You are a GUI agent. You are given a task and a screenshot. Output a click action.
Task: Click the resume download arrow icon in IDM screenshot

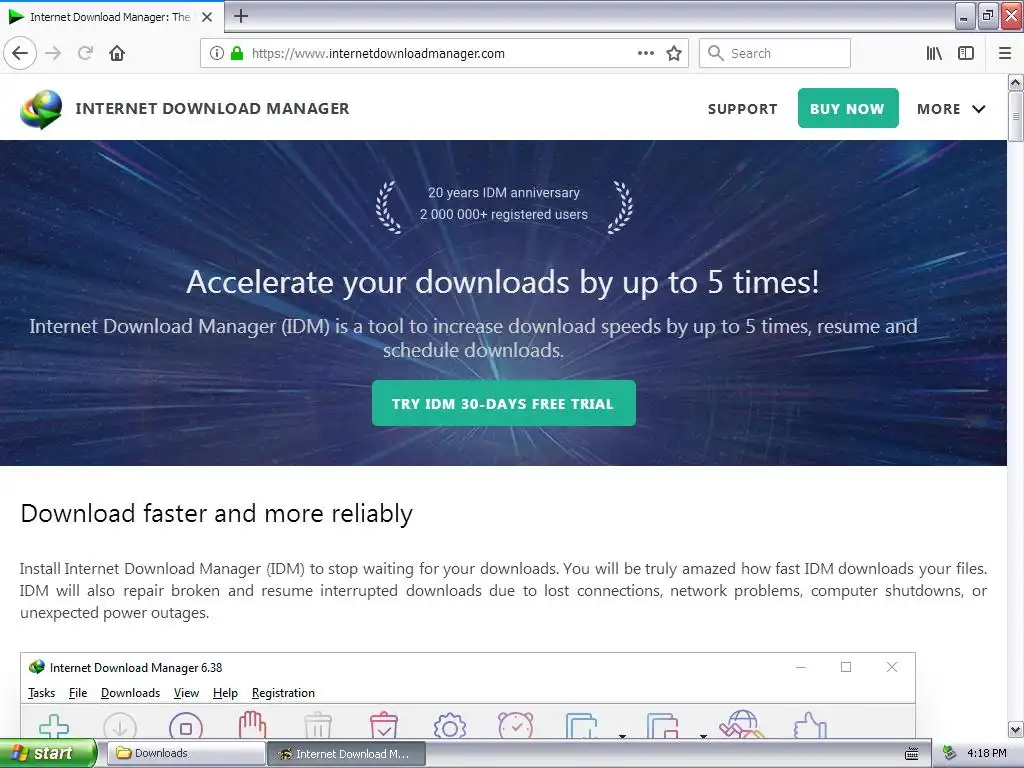coord(120,726)
